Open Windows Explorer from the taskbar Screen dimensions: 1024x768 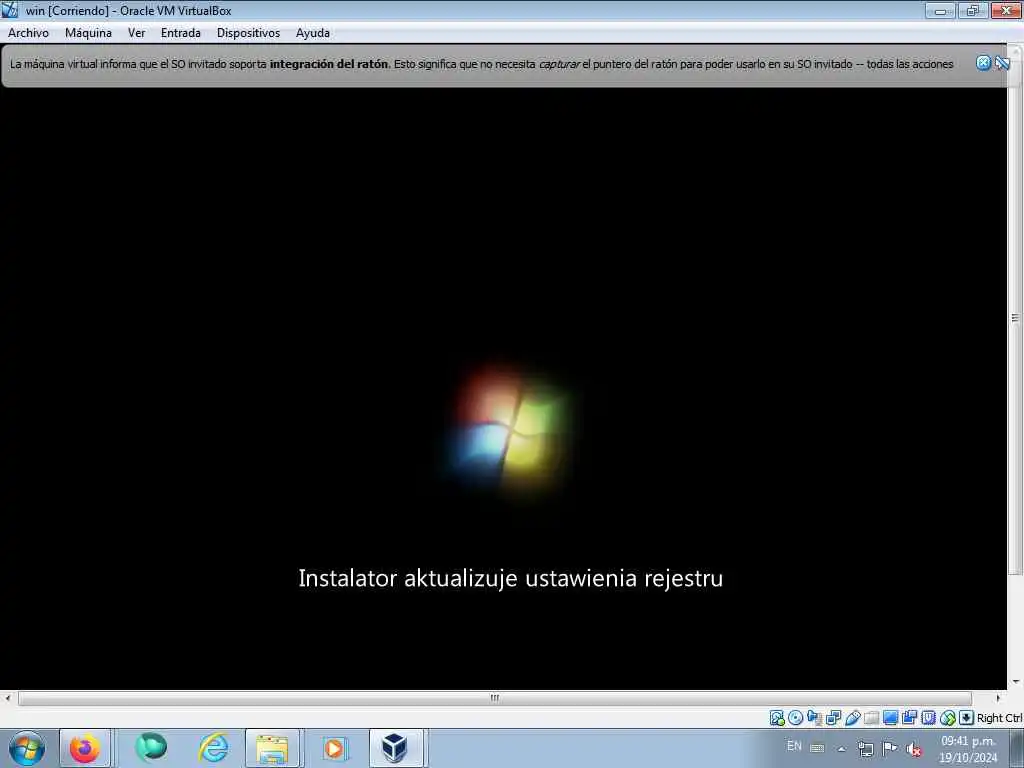pos(272,748)
